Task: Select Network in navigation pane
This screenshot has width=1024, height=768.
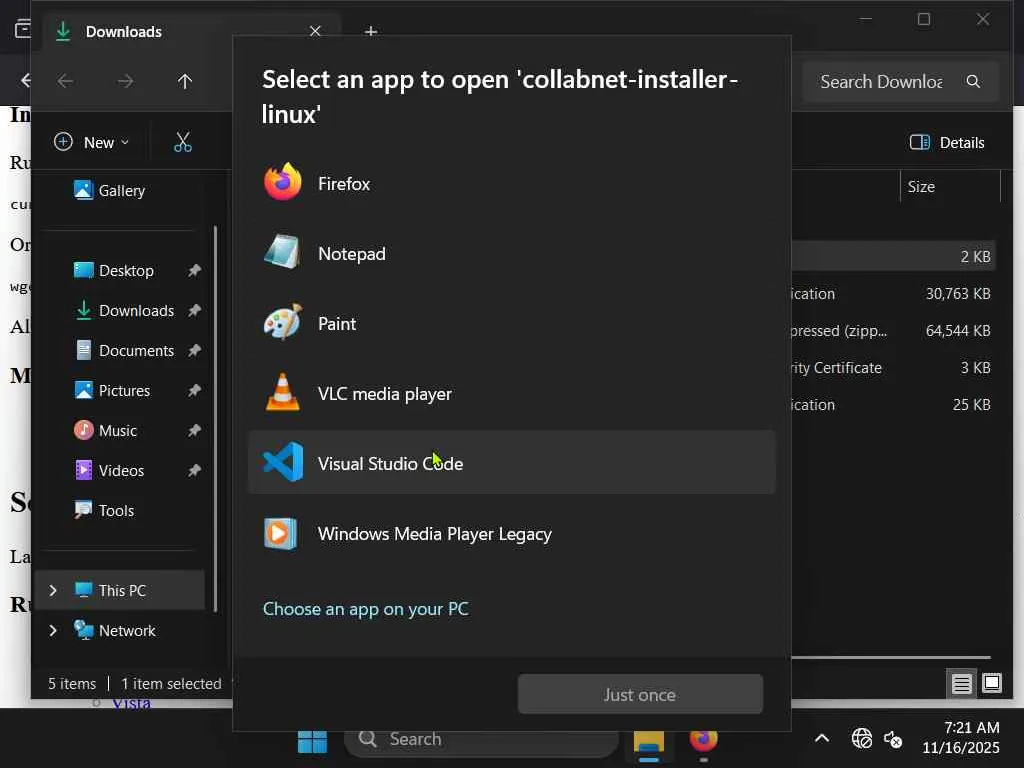Action: 120,630
